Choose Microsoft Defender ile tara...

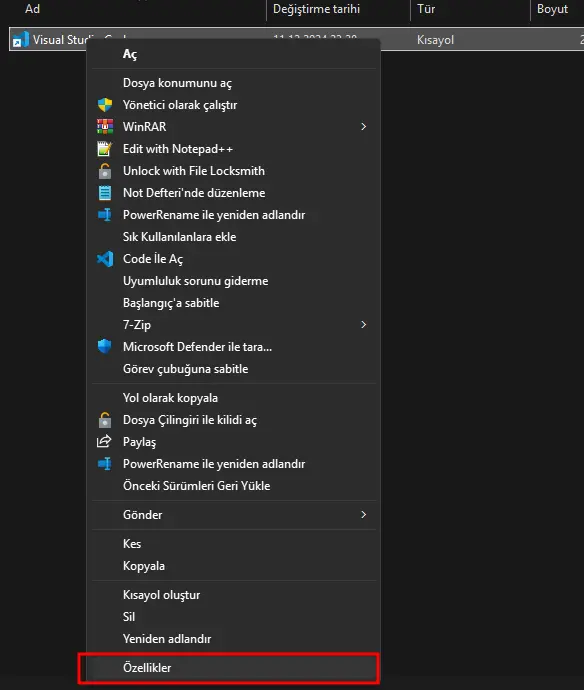click(234, 347)
